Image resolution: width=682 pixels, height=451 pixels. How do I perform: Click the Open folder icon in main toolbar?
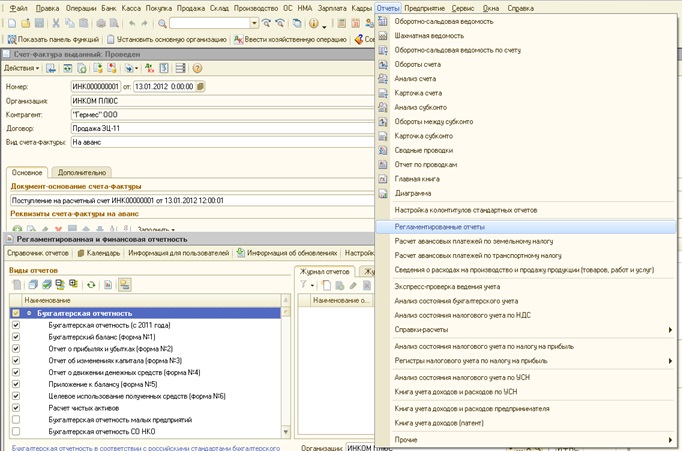[x=26, y=23]
